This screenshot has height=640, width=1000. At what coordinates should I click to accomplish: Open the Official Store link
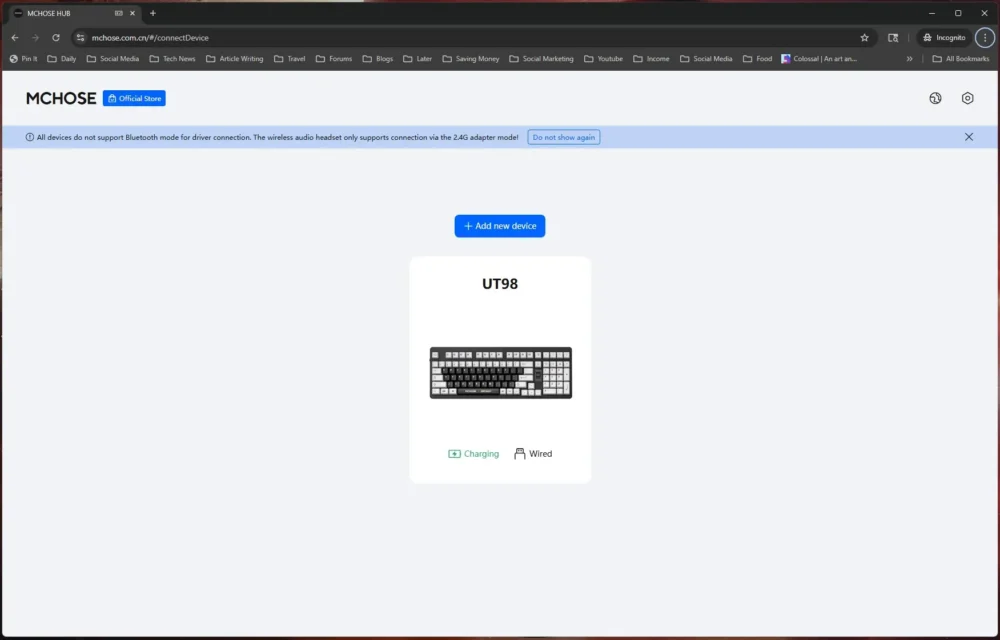134,98
